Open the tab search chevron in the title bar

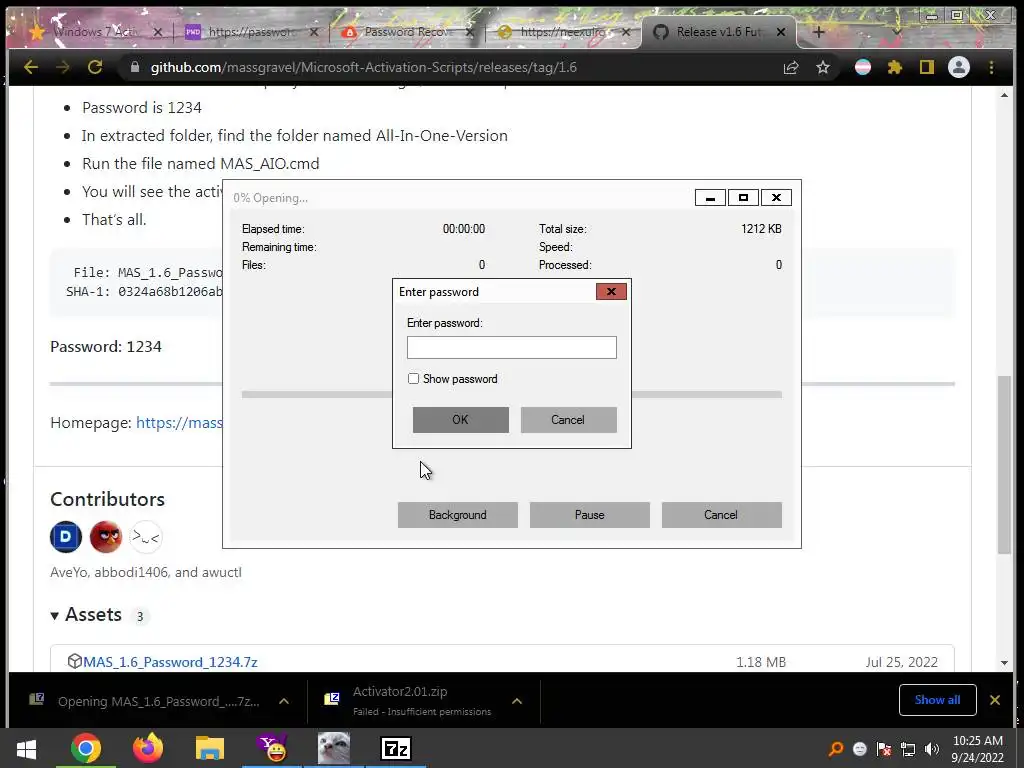(897, 32)
